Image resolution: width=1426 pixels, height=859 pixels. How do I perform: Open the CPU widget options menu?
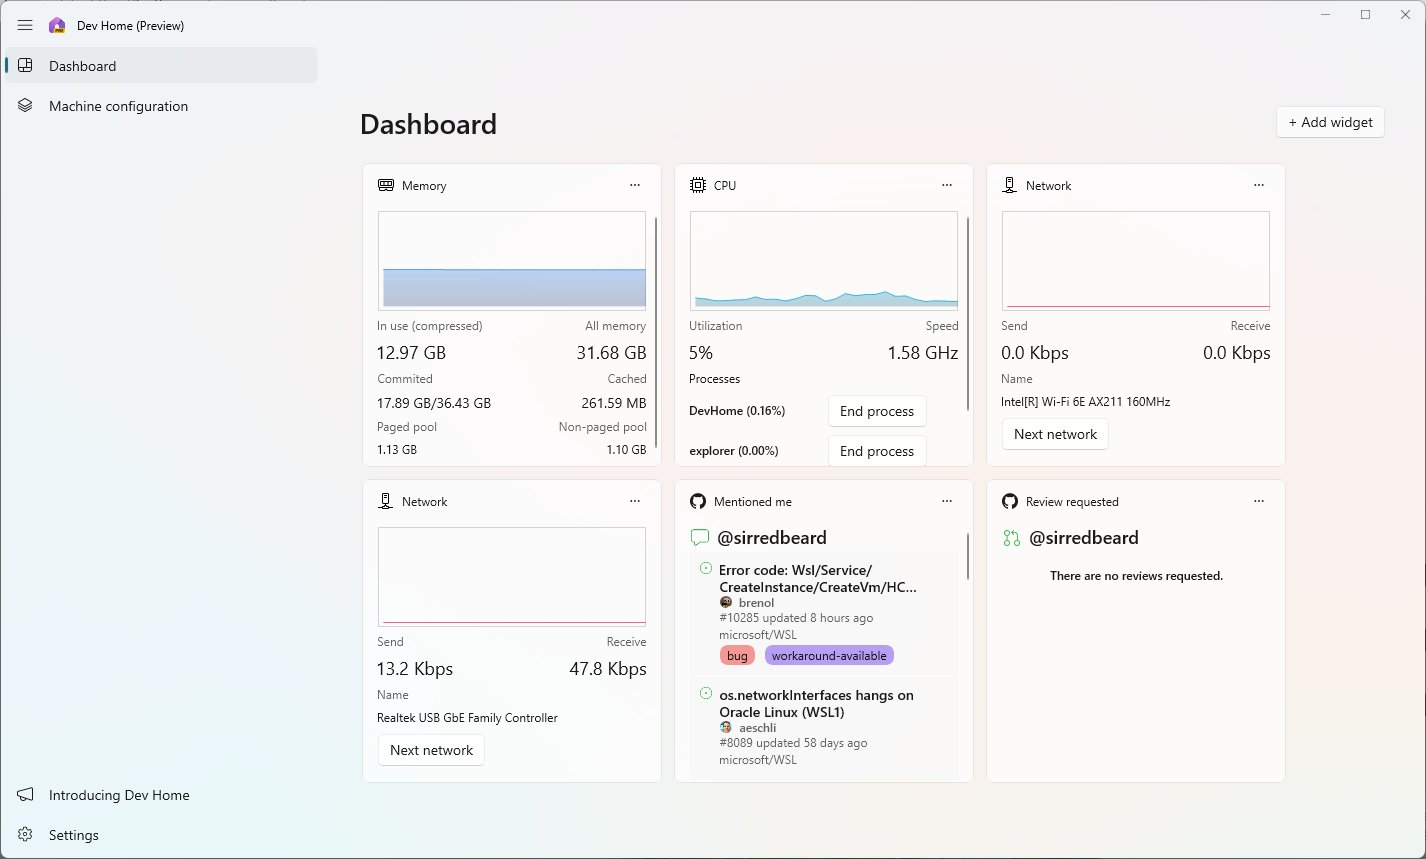pos(946,185)
